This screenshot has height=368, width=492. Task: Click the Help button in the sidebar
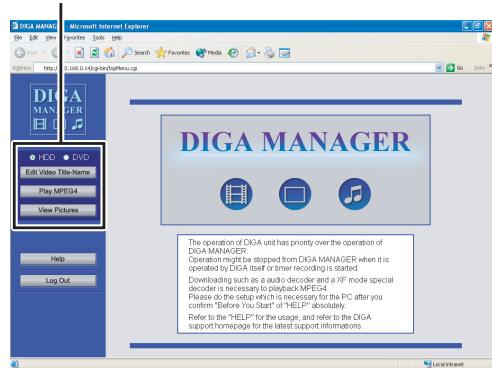(58, 259)
